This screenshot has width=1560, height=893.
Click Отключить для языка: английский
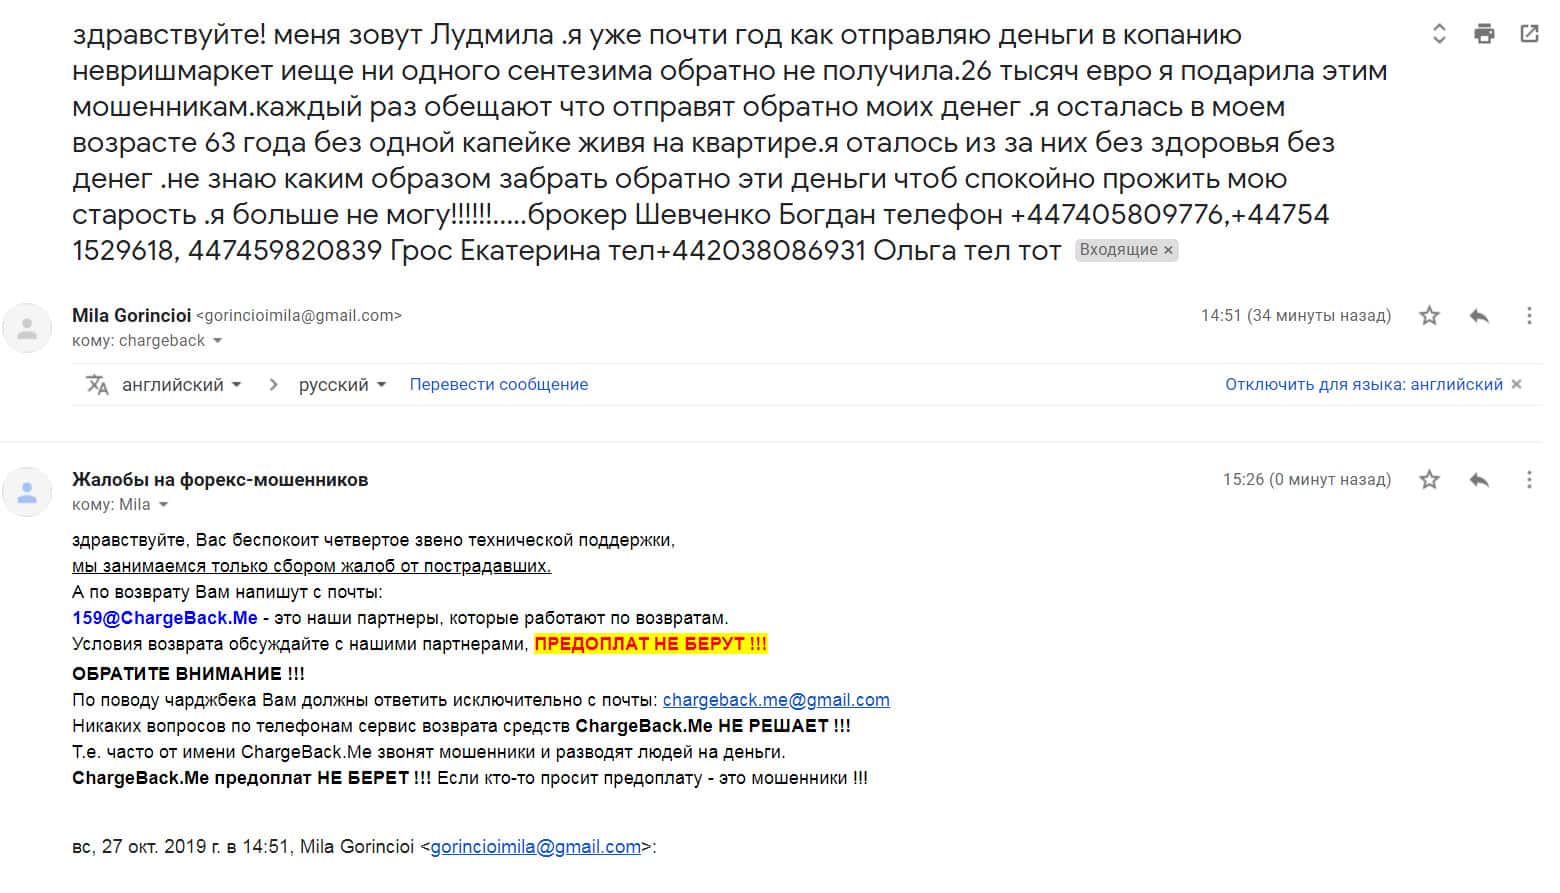1363,385
